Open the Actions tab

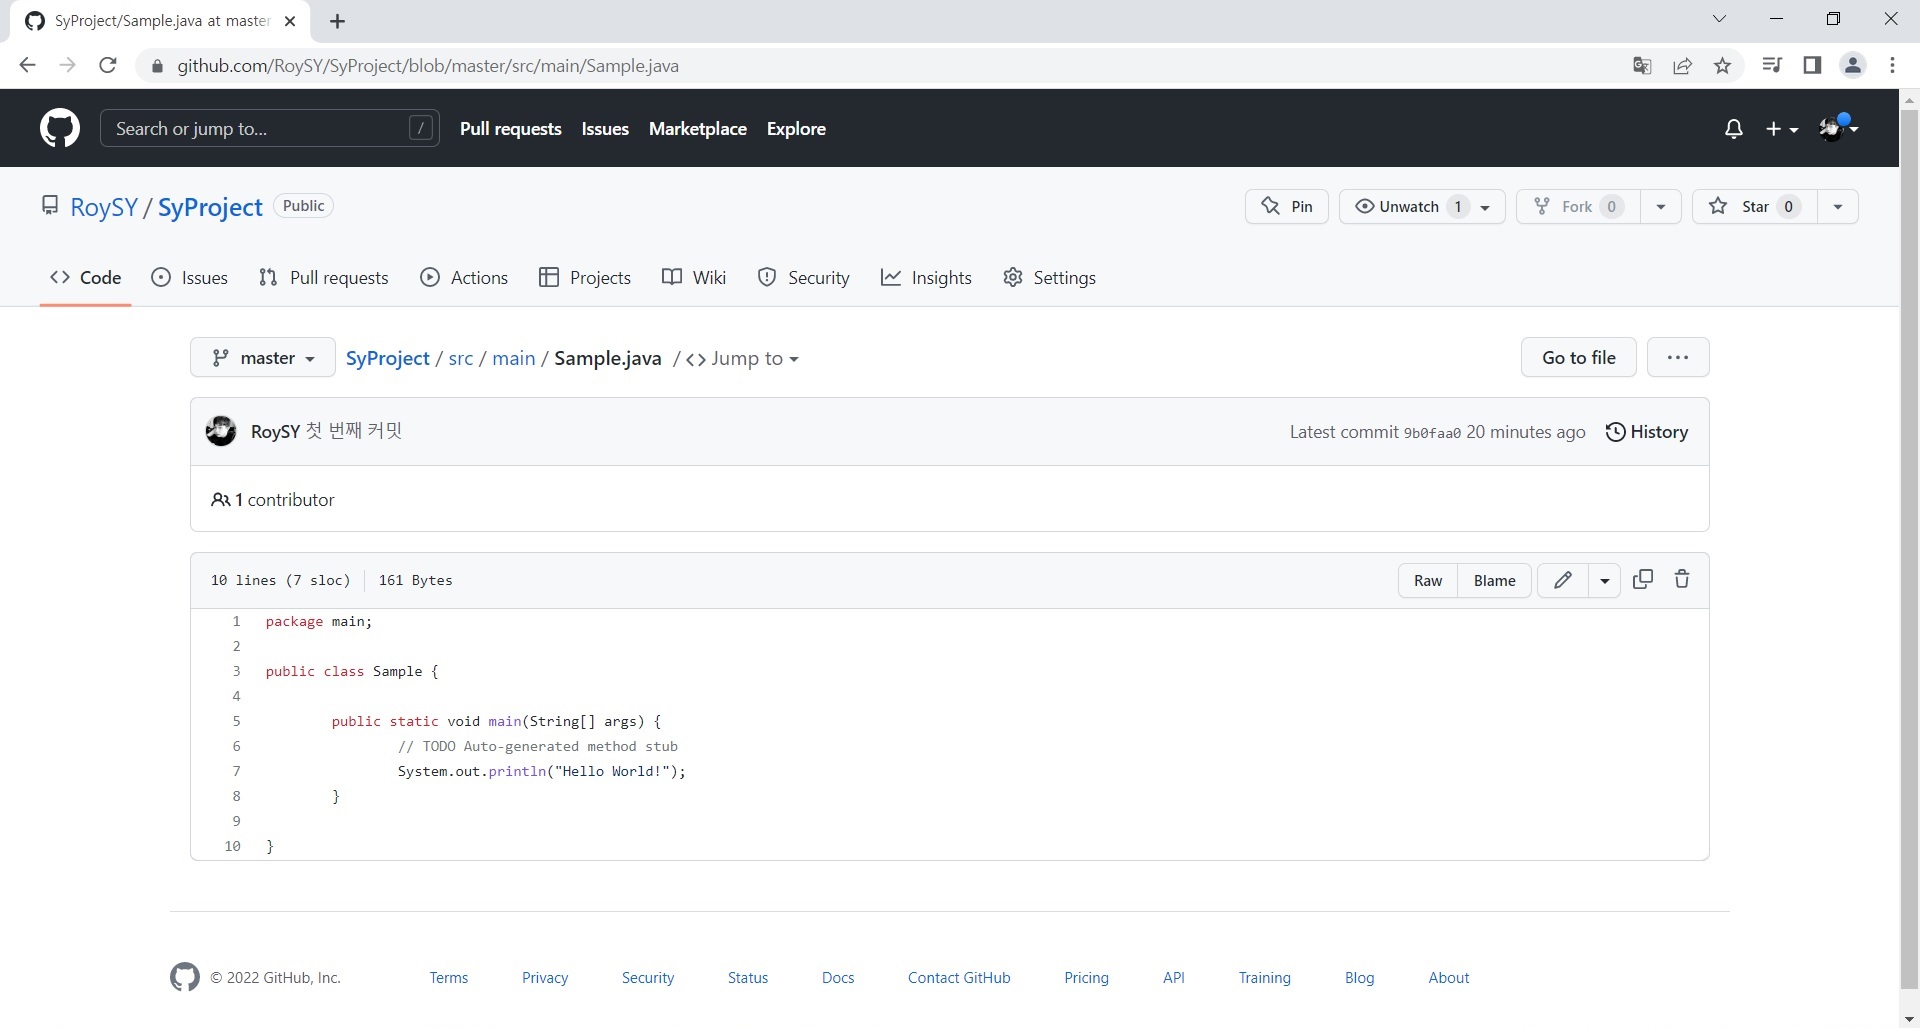coord(464,278)
